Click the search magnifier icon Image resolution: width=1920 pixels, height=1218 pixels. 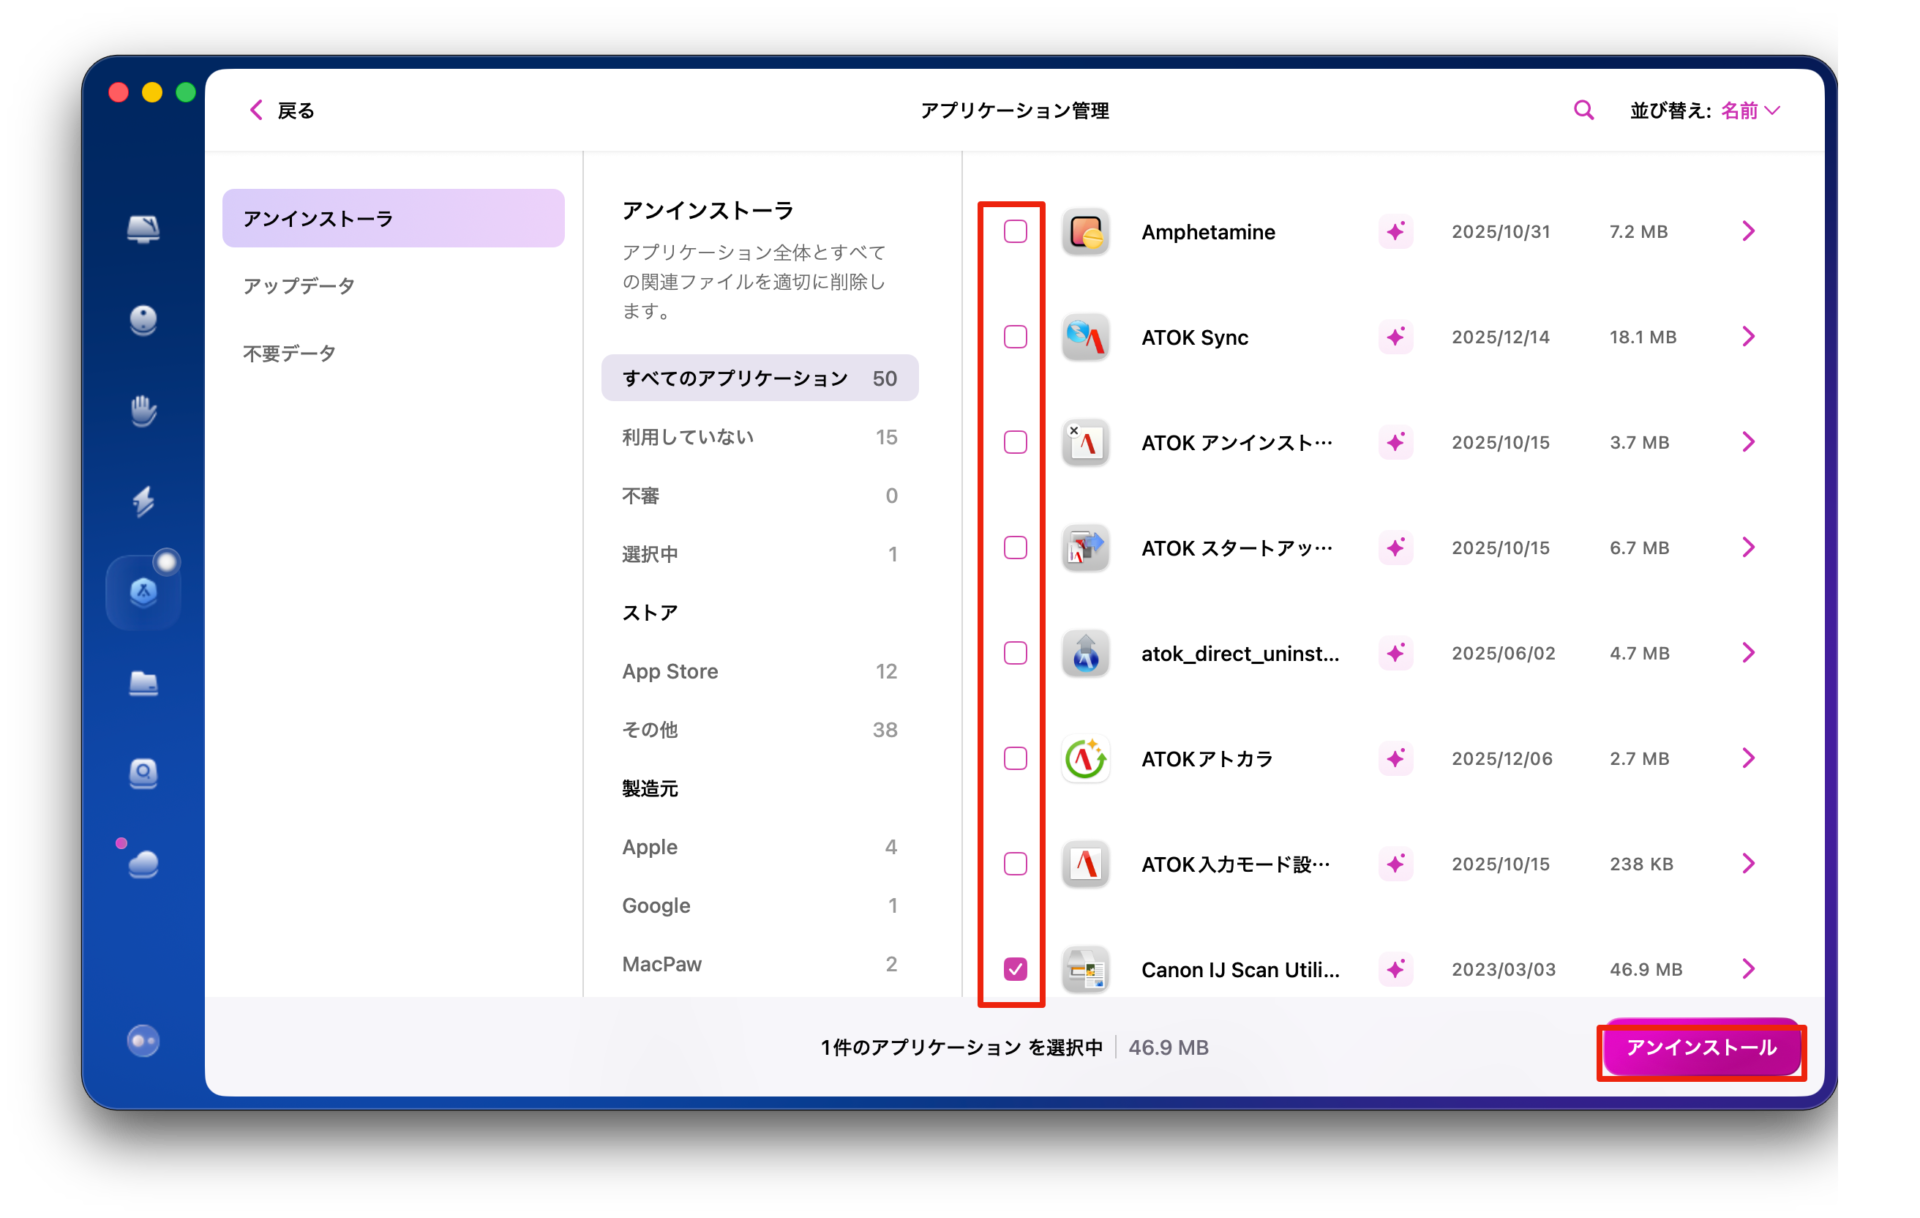pyautogui.click(x=1583, y=110)
